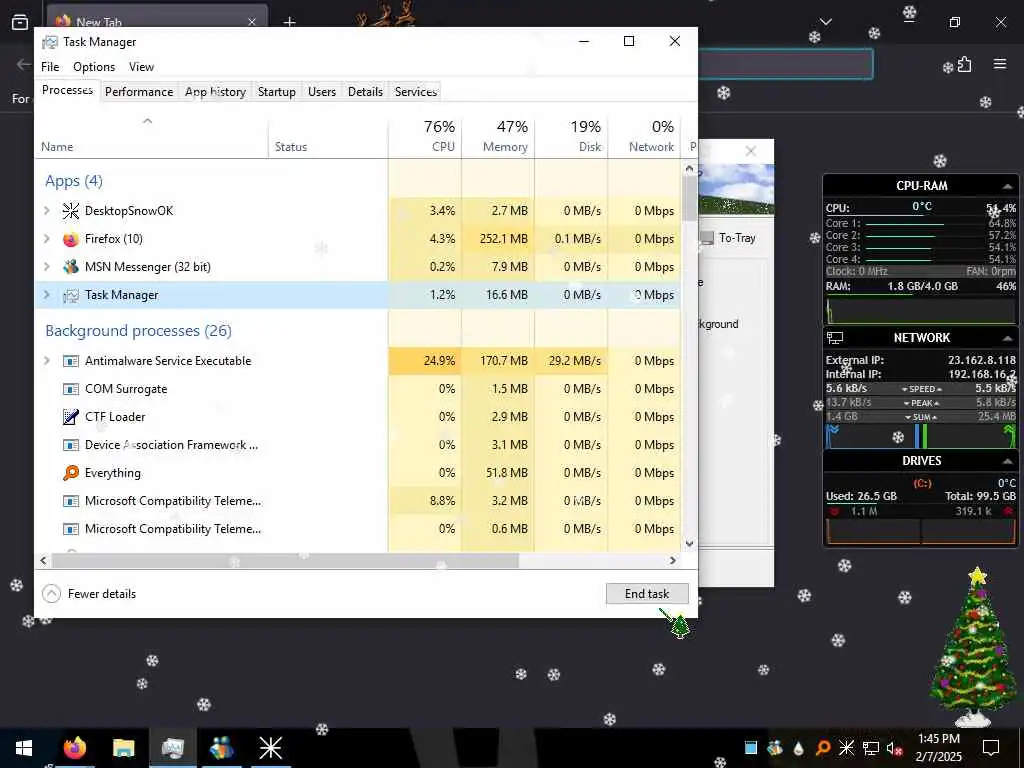Click the Firefox extensions puzzle icon
The height and width of the screenshot is (768, 1024).
coord(964,64)
